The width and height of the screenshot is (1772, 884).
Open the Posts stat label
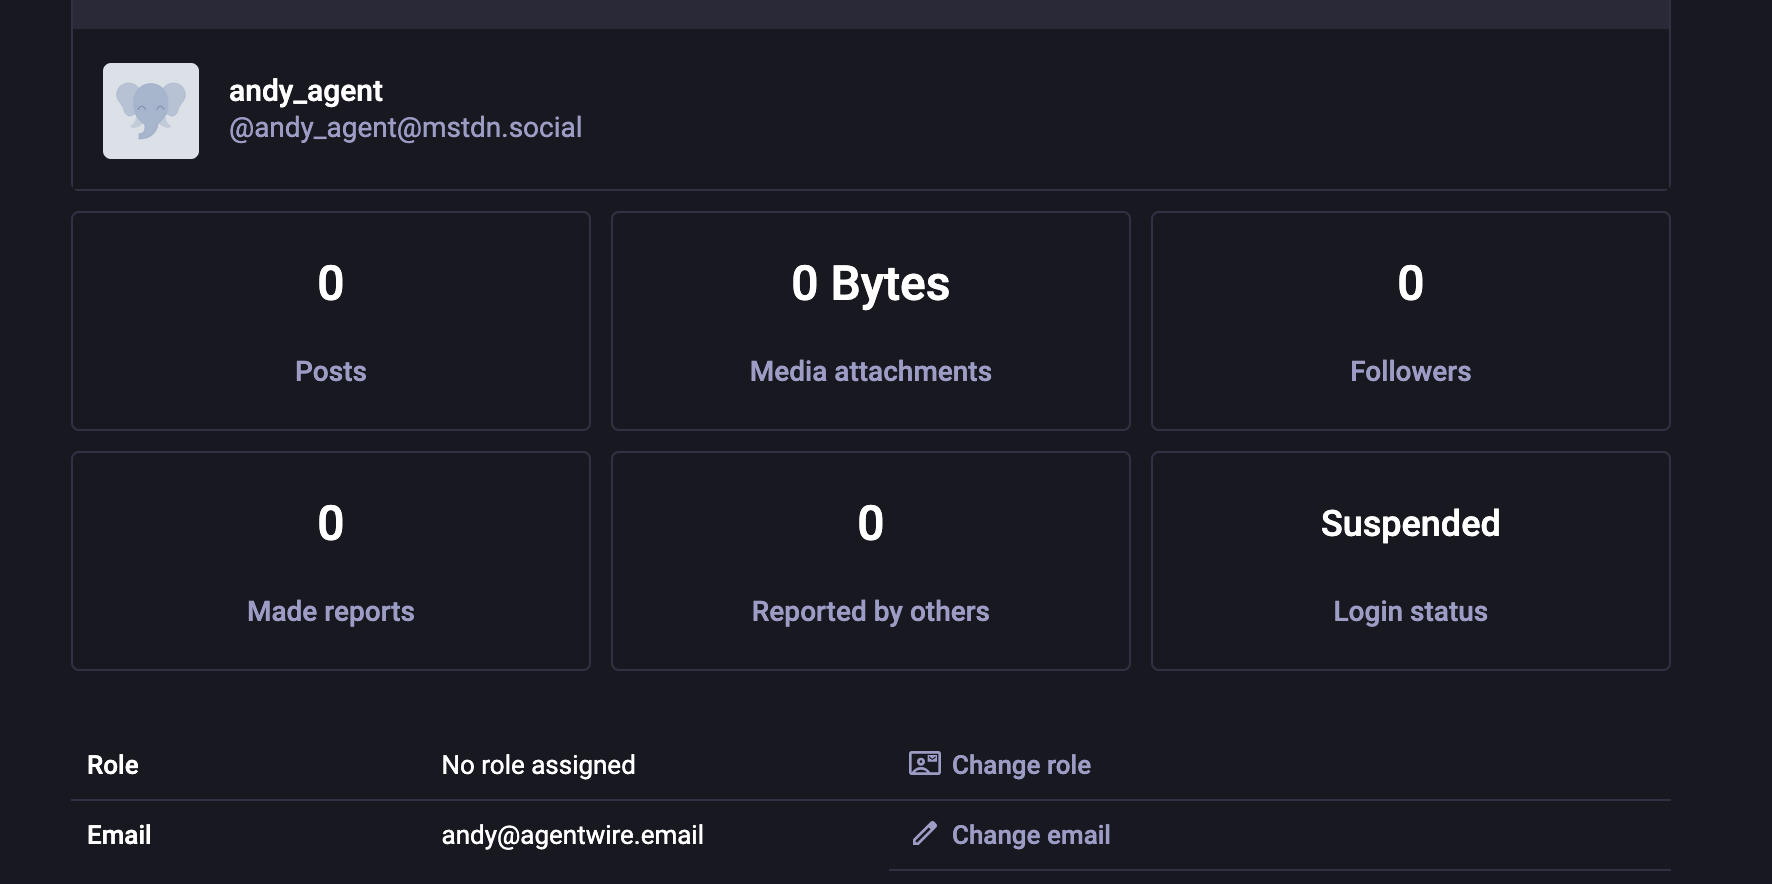331,372
